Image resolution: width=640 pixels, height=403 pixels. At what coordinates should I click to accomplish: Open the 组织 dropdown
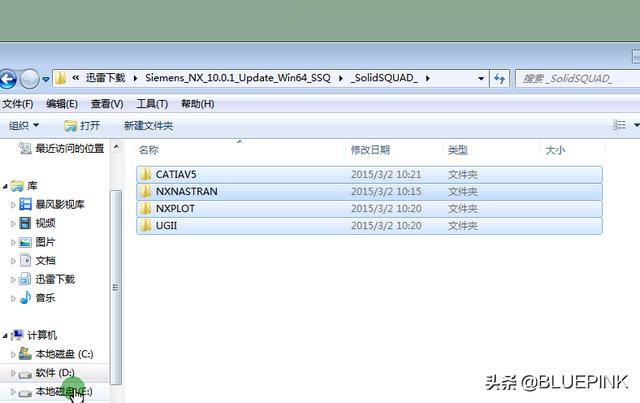[24, 125]
